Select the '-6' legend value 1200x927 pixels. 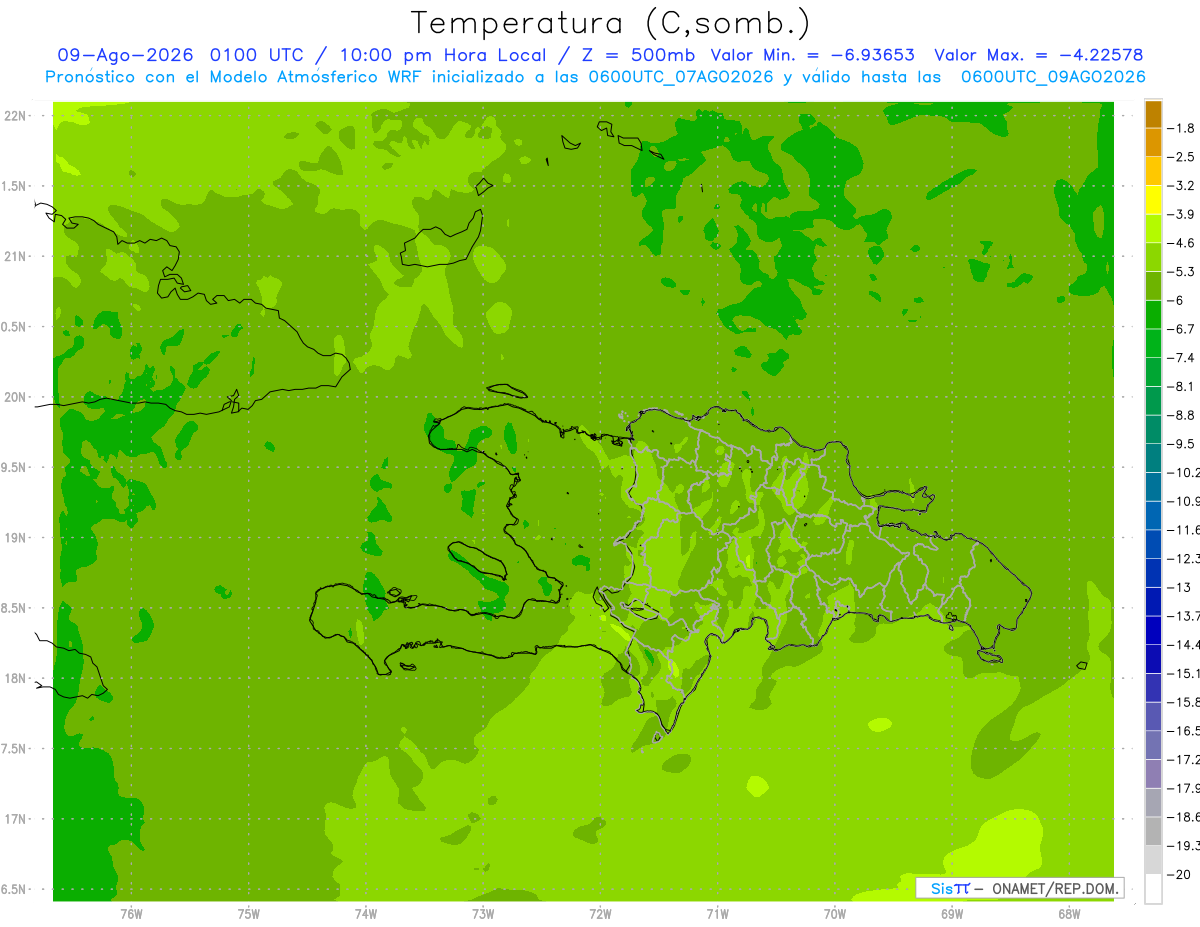point(1175,301)
